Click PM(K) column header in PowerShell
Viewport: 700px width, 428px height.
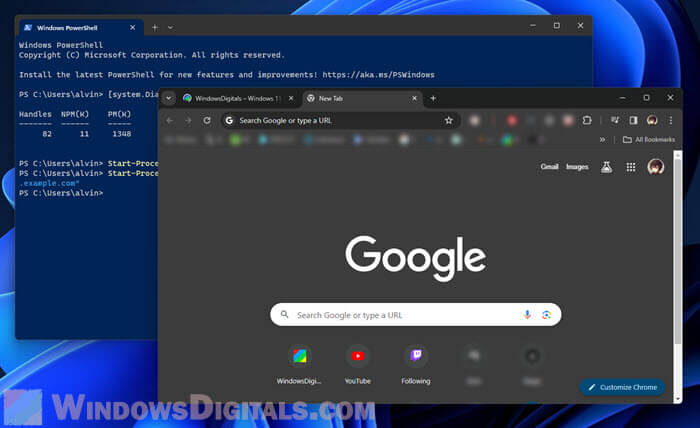[119, 114]
